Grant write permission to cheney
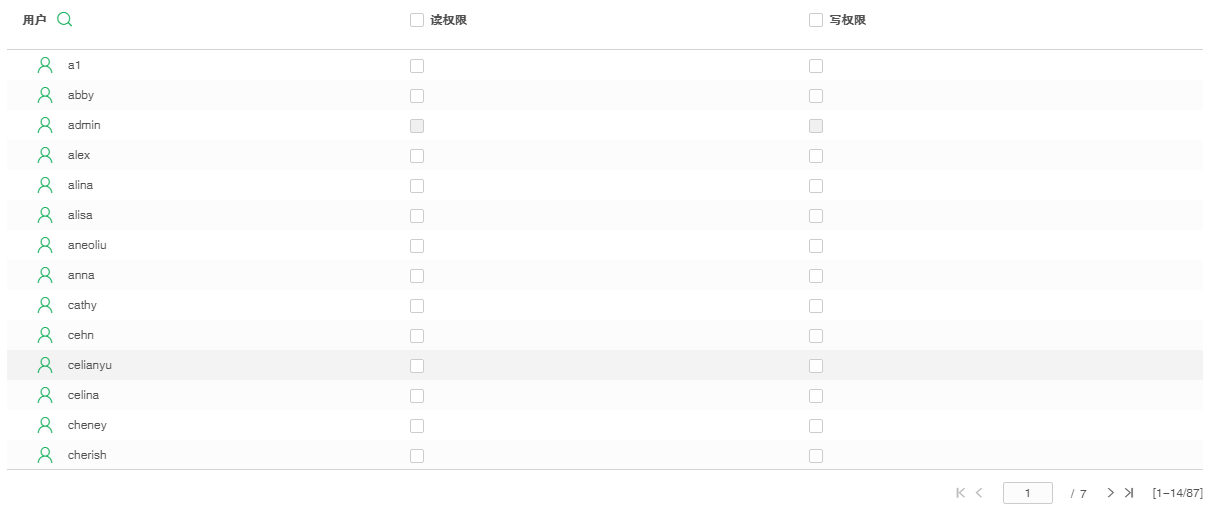1217x520 pixels. click(816, 426)
